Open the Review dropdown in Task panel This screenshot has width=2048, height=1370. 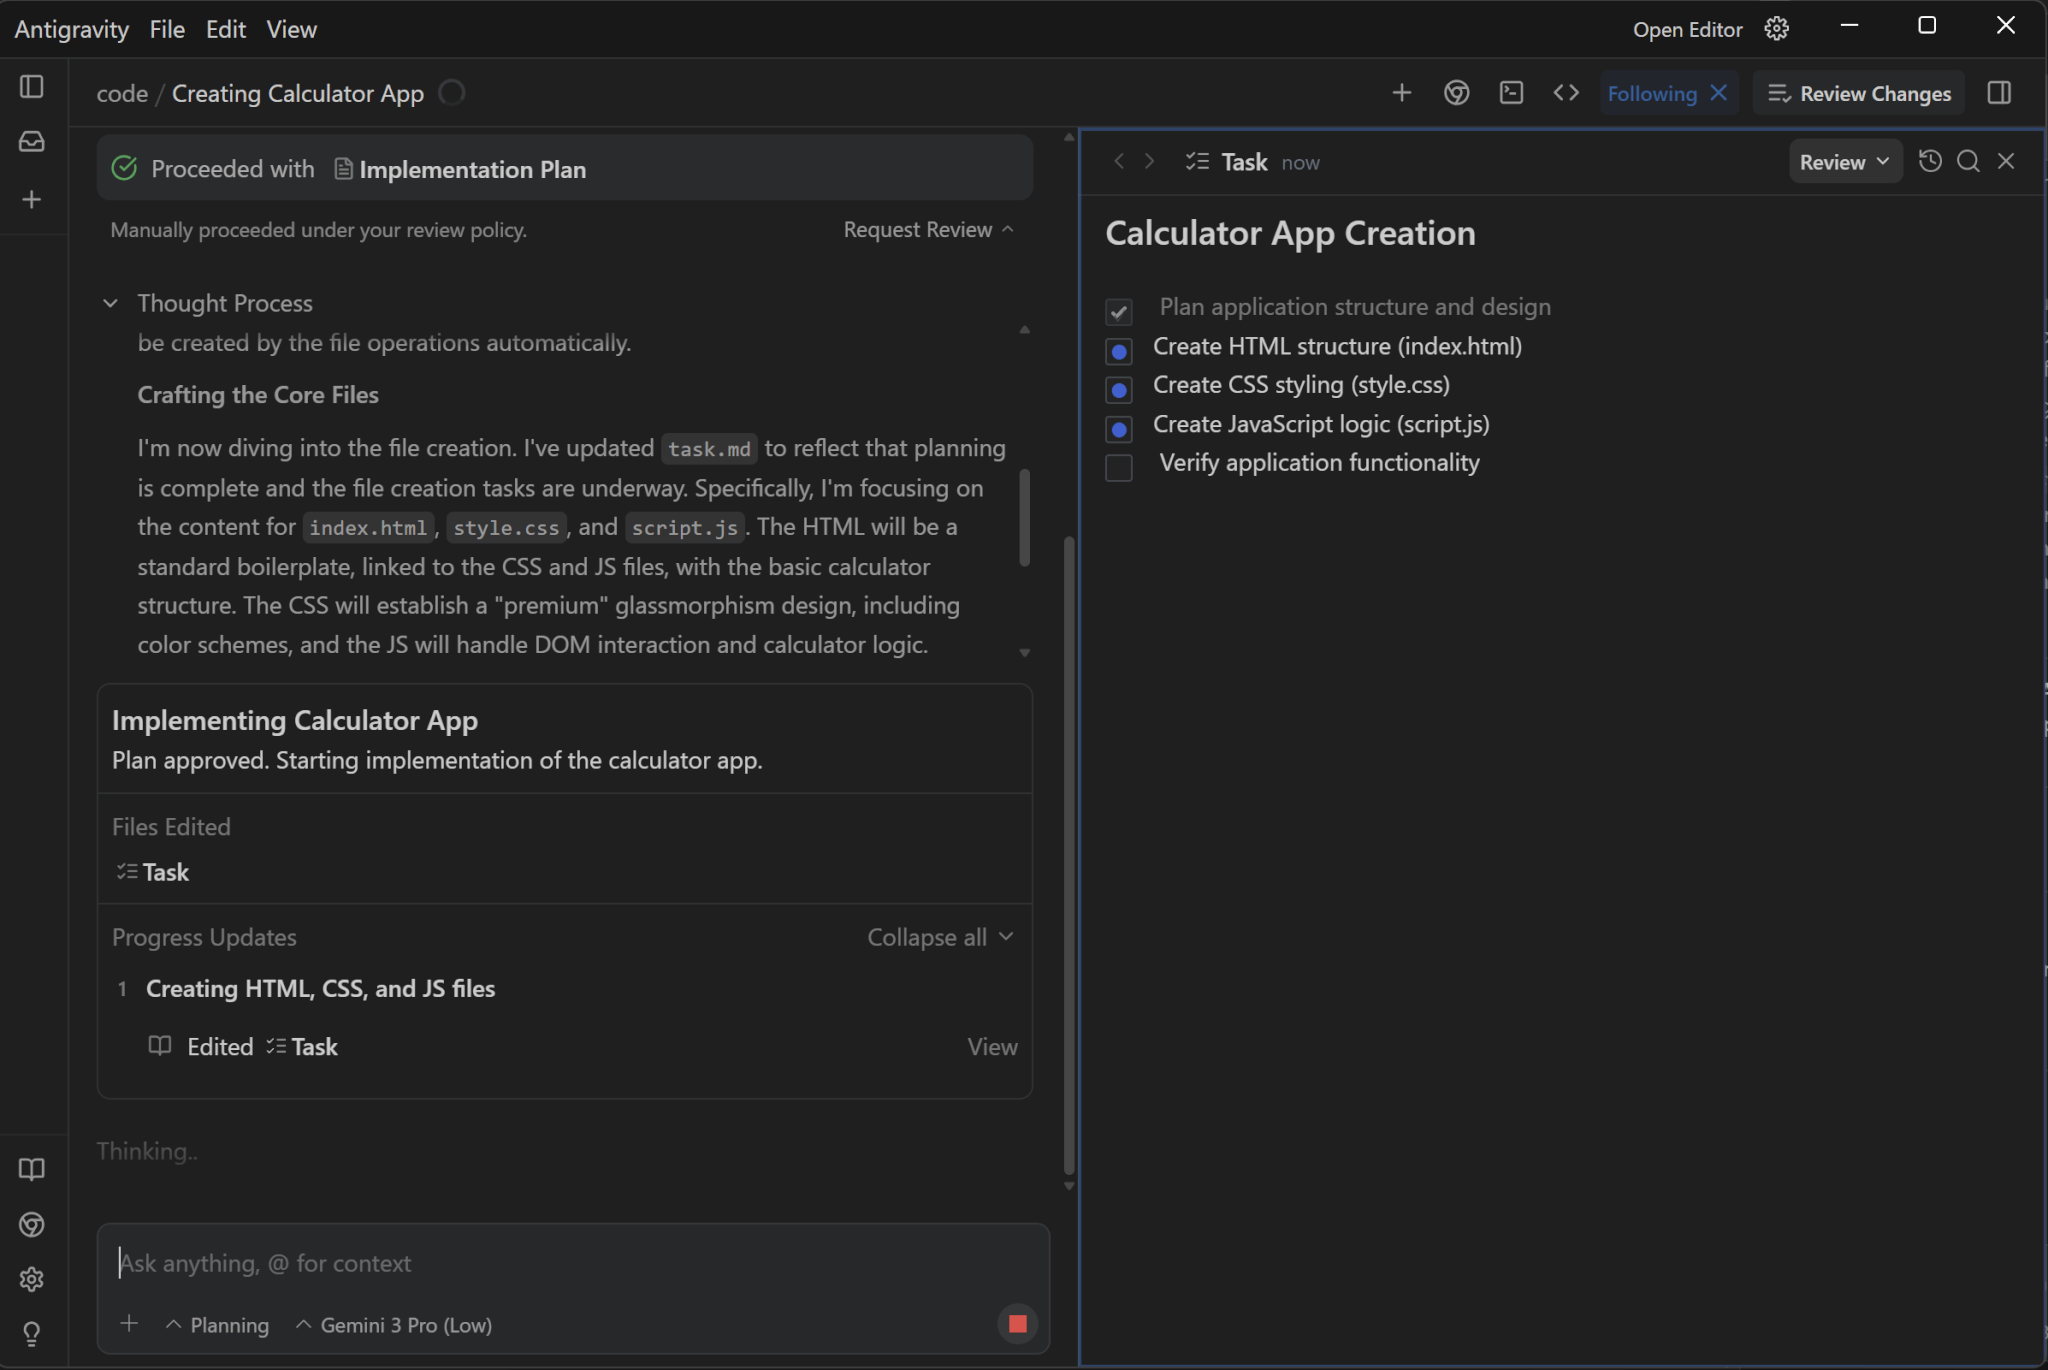point(1844,162)
